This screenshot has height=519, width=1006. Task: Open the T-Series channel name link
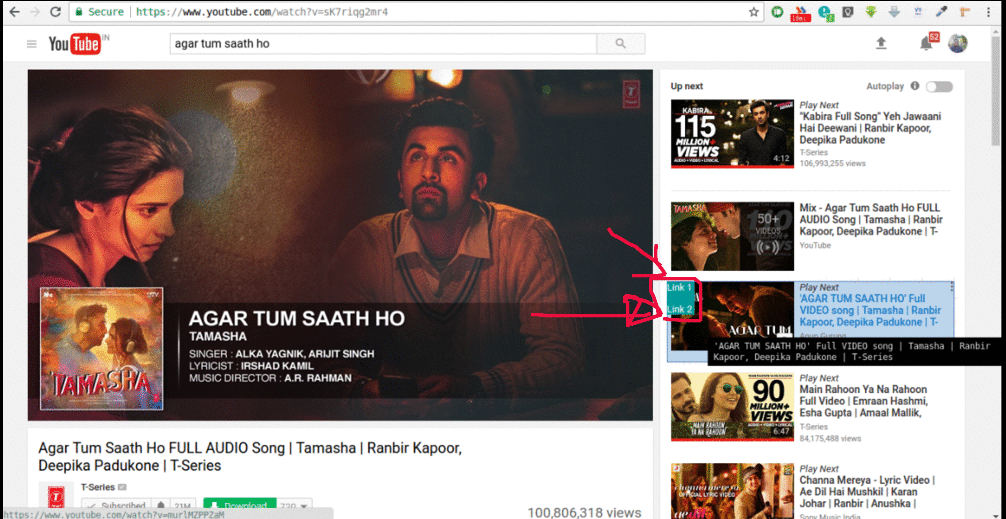98,487
